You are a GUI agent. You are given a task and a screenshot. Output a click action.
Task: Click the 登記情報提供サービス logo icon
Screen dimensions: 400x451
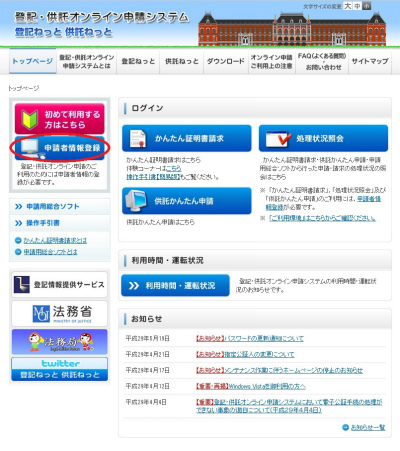[x=22, y=284]
